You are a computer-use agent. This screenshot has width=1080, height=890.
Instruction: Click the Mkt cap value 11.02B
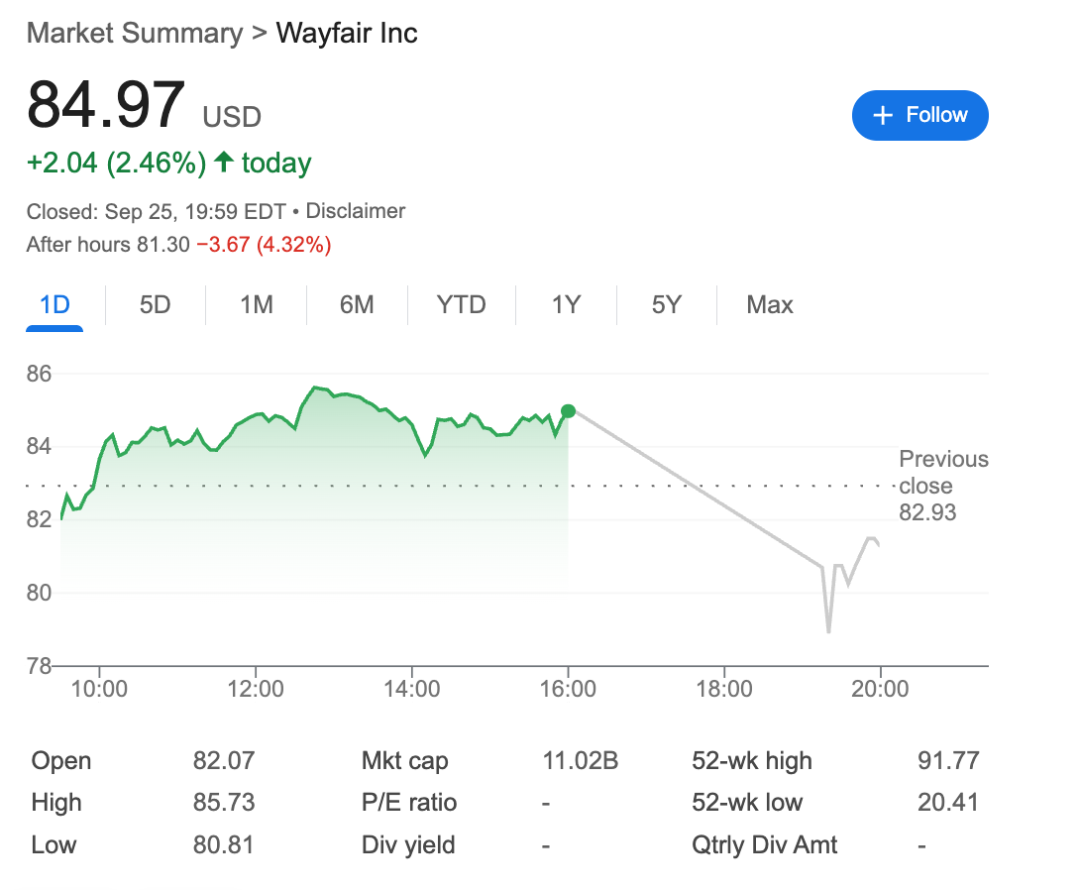click(580, 761)
